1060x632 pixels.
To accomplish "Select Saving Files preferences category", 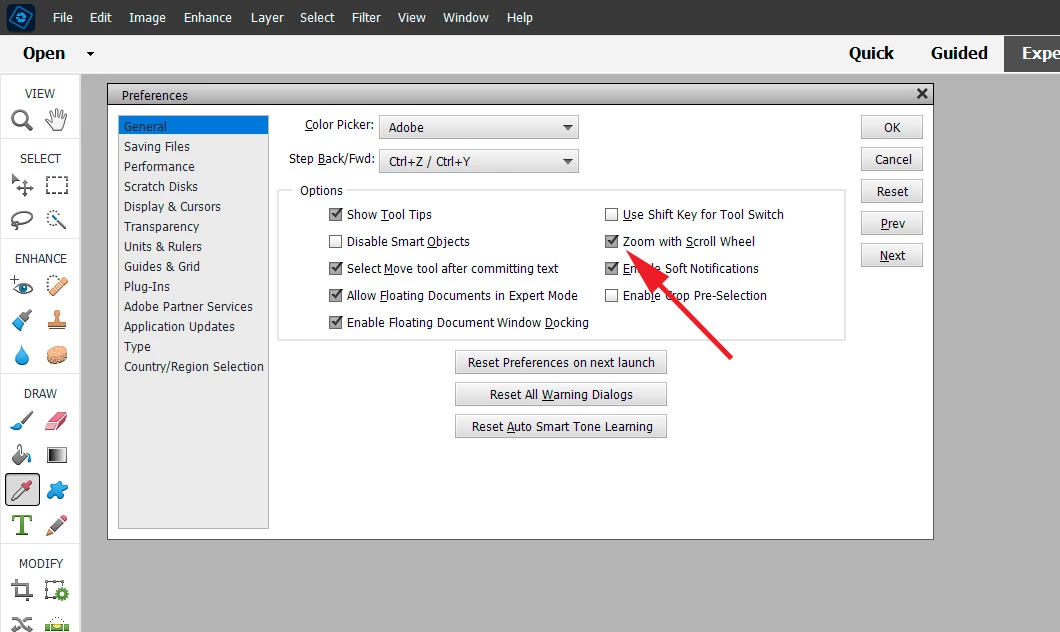I will tap(193, 147).
